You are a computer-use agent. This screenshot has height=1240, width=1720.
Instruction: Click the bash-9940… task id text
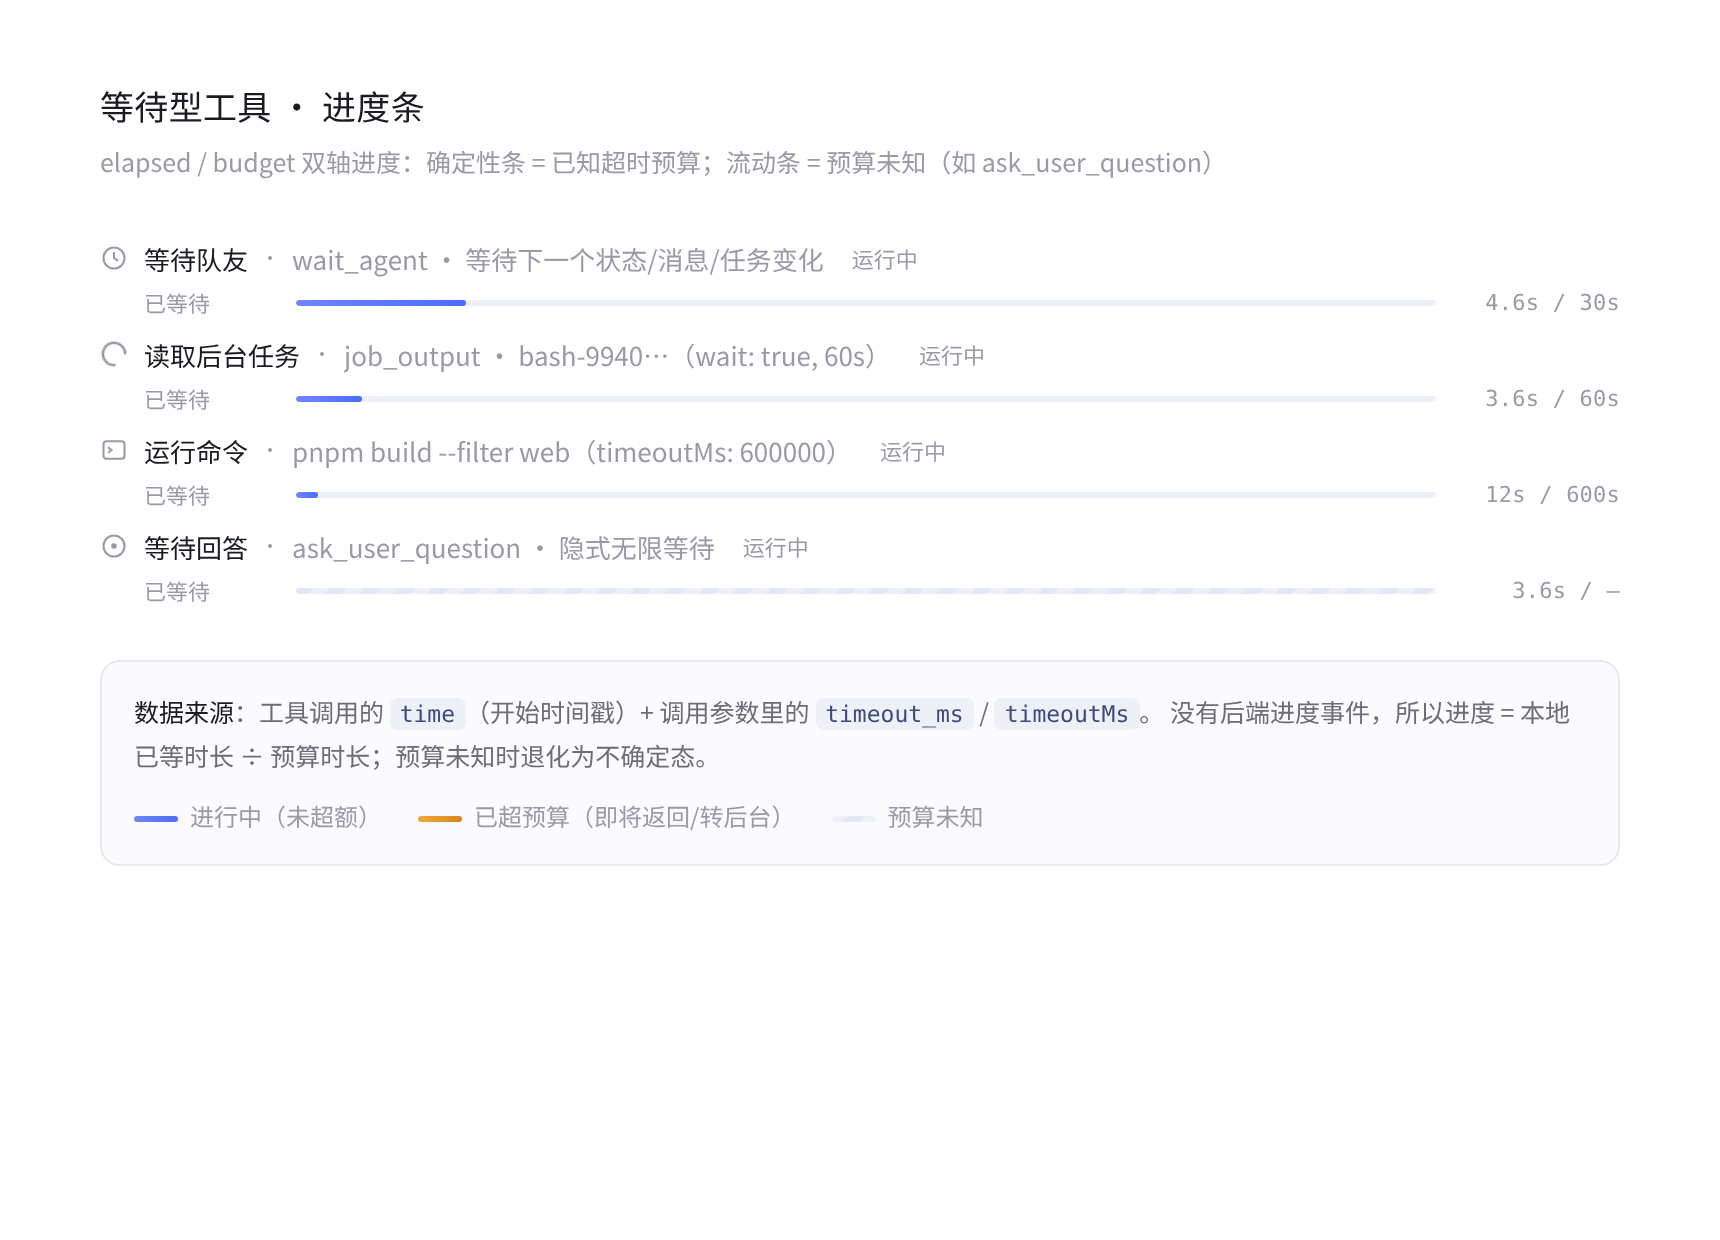(593, 357)
